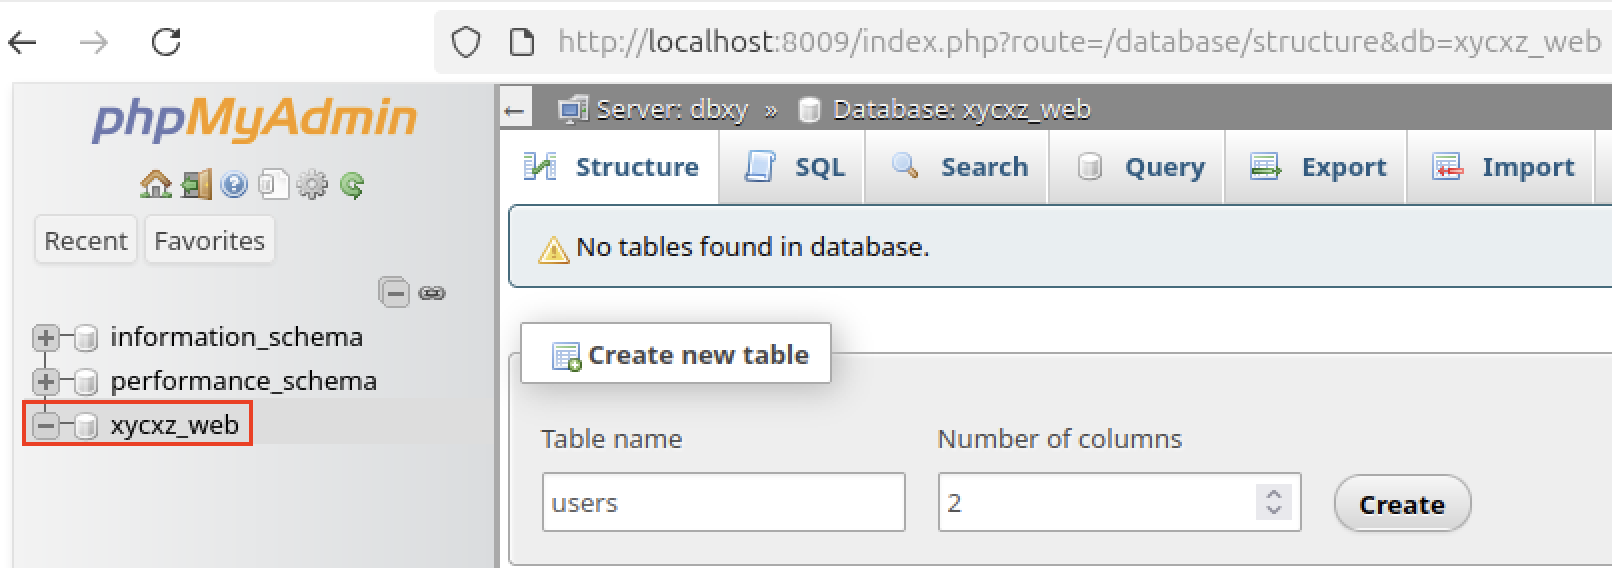Image resolution: width=1612 pixels, height=568 pixels.
Task: Click the page info icon in address bar
Action: [x=521, y=42]
